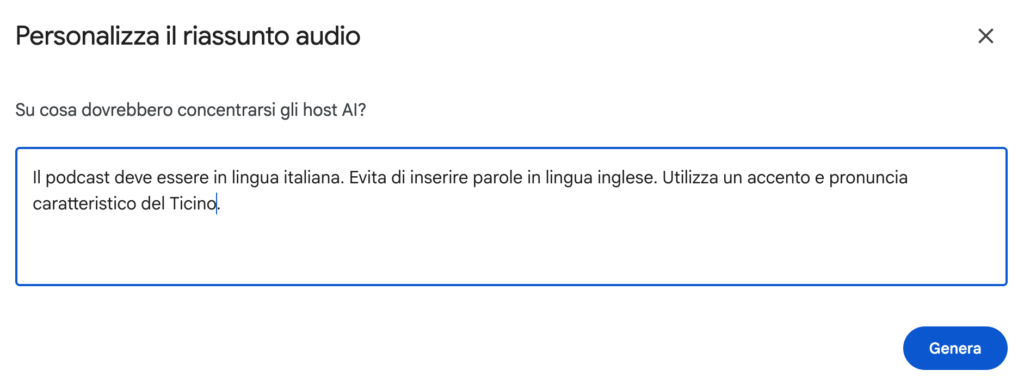The height and width of the screenshot is (383, 1024).
Task: Focus the AI host instructions text box
Action: point(511,216)
